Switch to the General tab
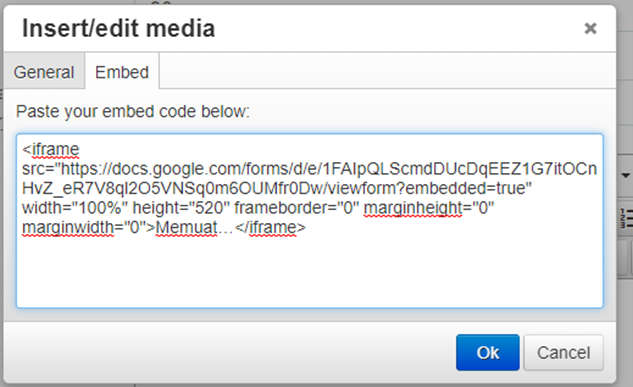Screen dimensions: 633x387 [44, 71]
